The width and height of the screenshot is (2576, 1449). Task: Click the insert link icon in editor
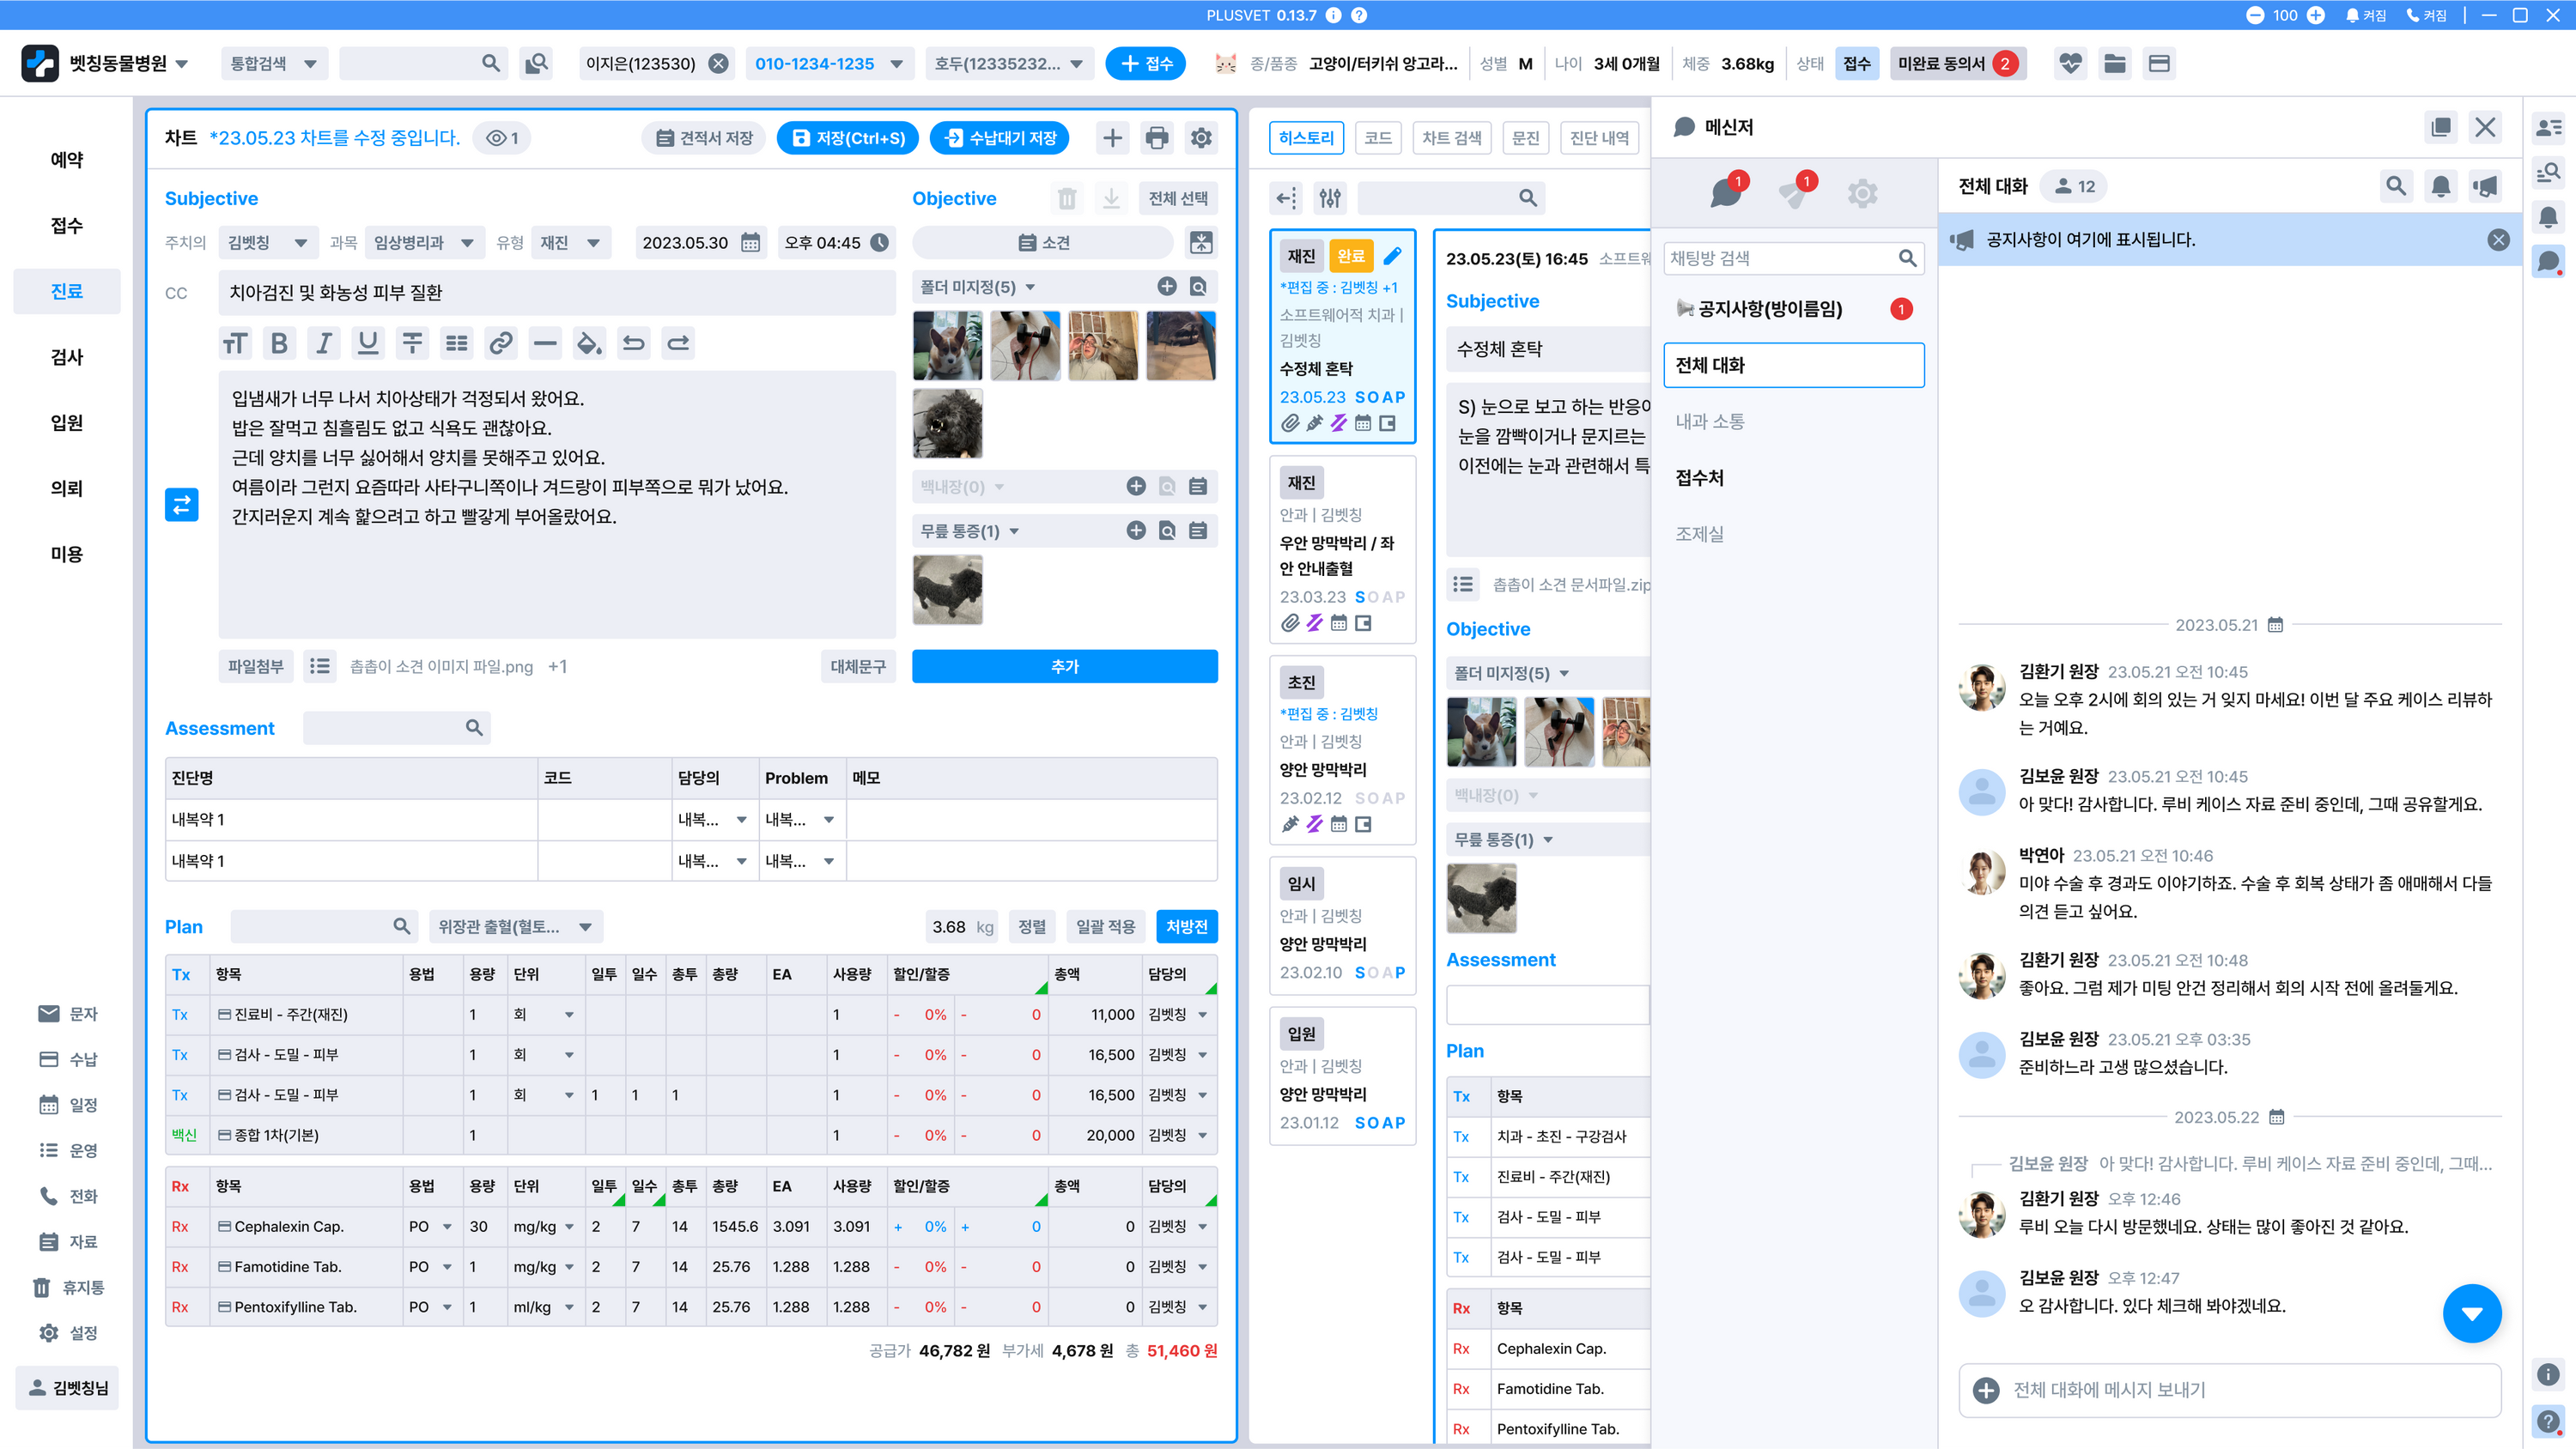tap(501, 344)
